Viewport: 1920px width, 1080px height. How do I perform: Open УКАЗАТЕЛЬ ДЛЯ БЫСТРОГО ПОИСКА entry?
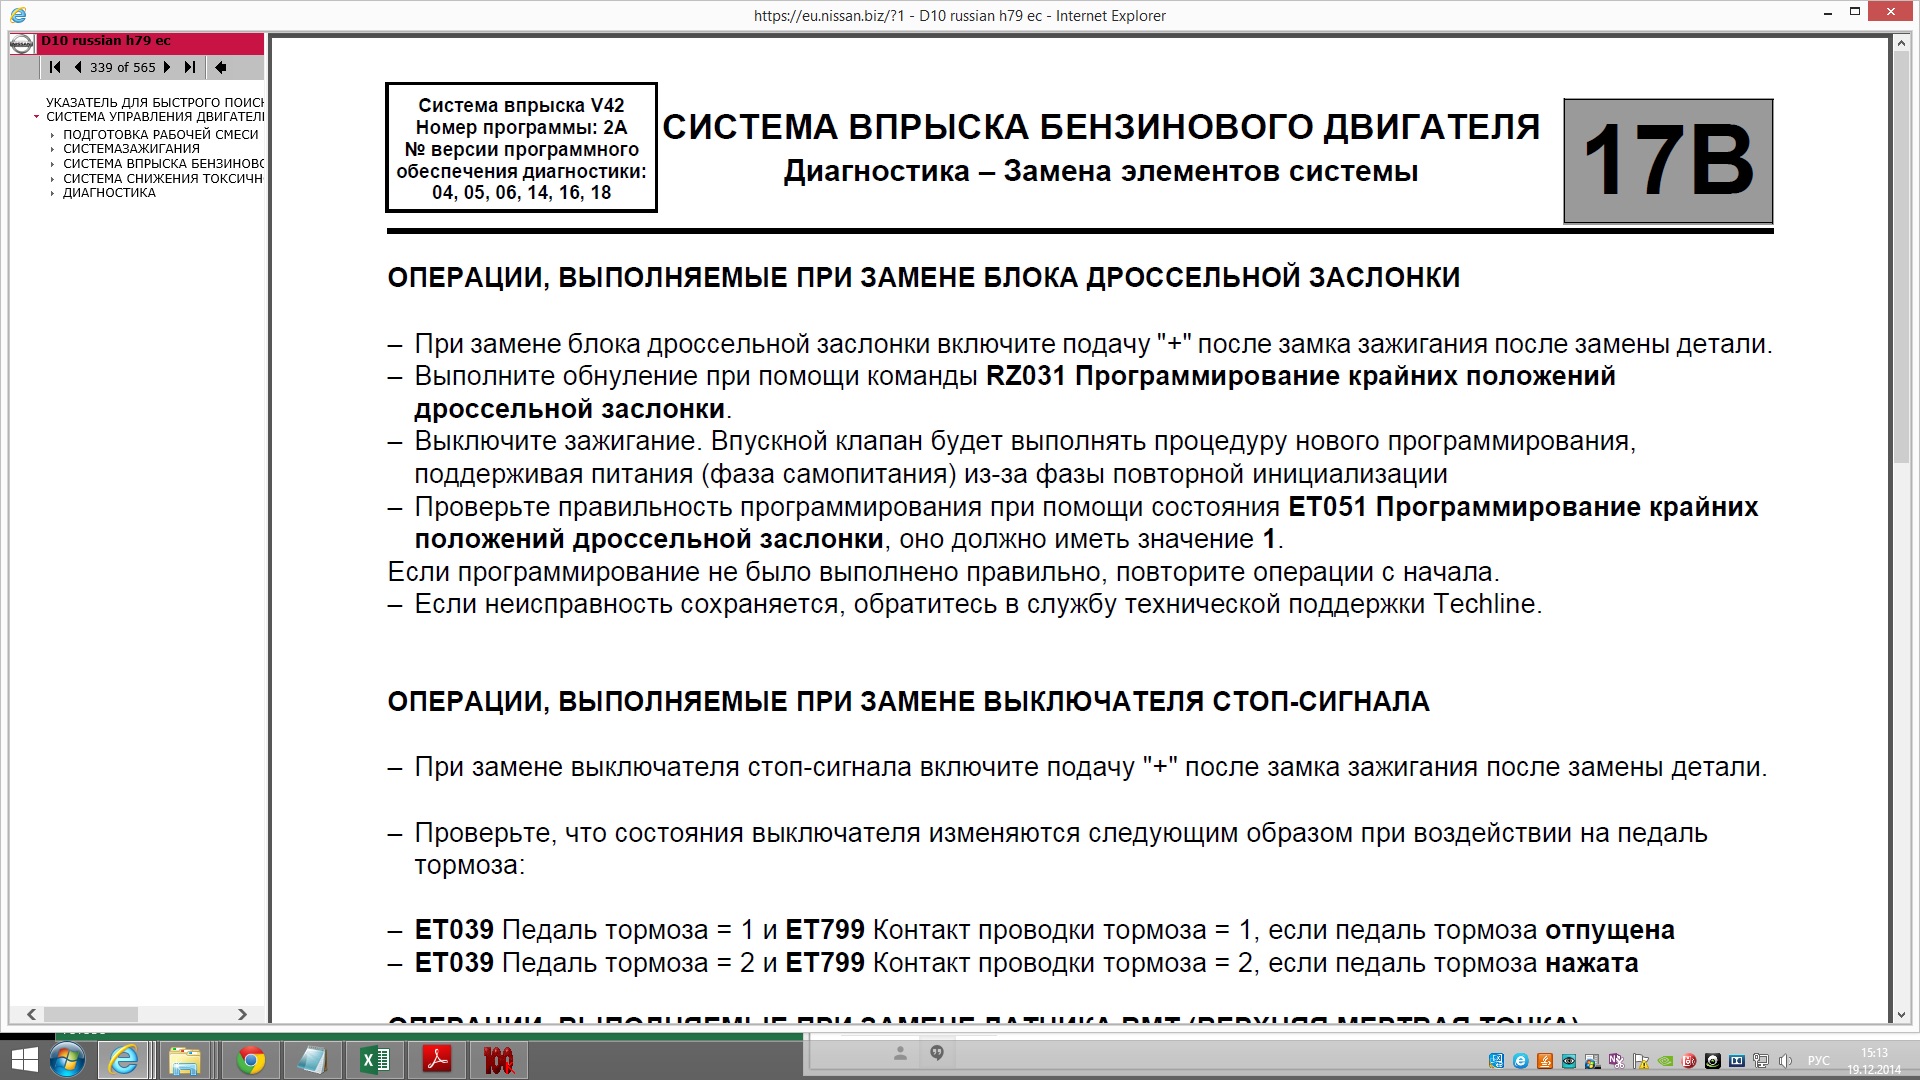(155, 102)
